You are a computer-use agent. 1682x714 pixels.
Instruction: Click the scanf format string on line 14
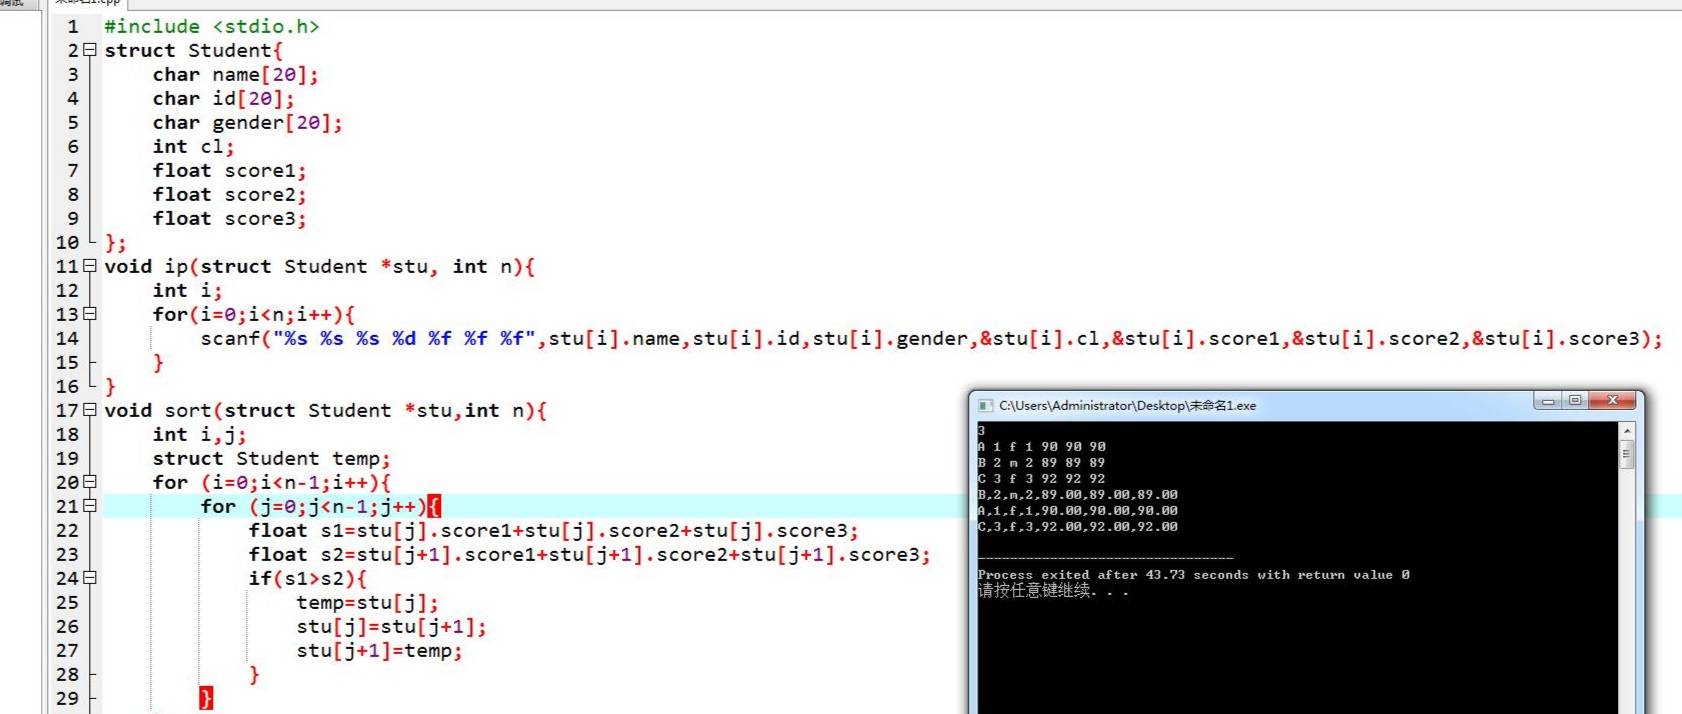405,338
